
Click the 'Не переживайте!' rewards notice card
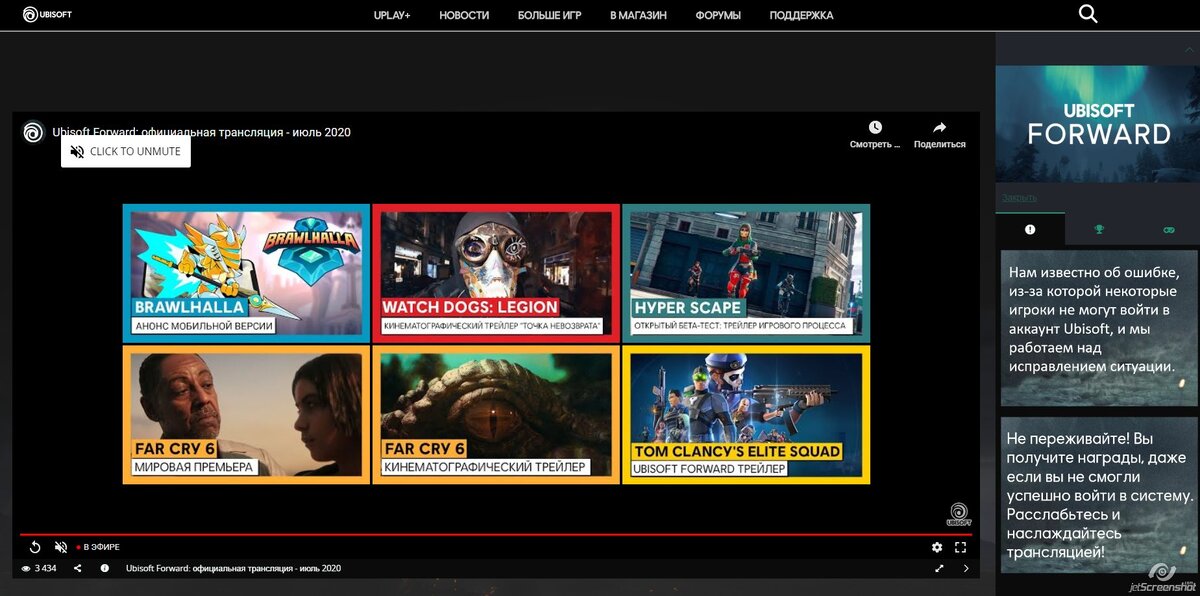coord(1099,495)
